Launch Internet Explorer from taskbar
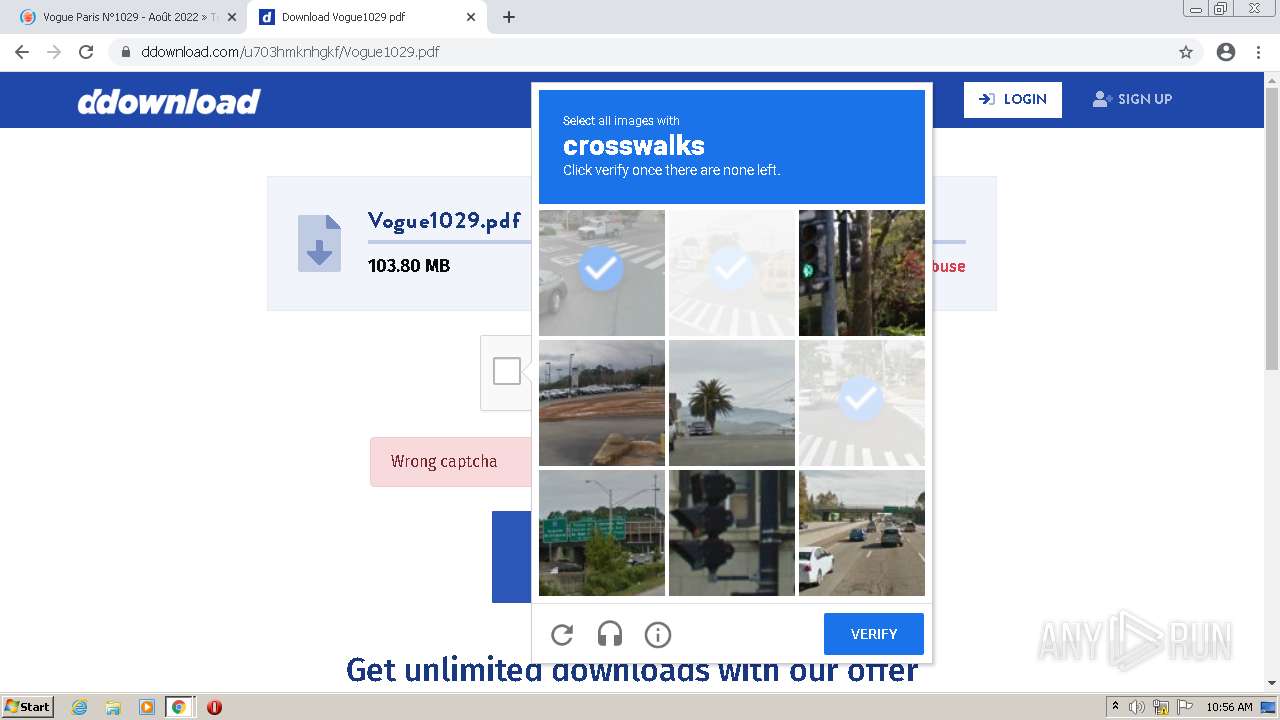 tap(80, 707)
